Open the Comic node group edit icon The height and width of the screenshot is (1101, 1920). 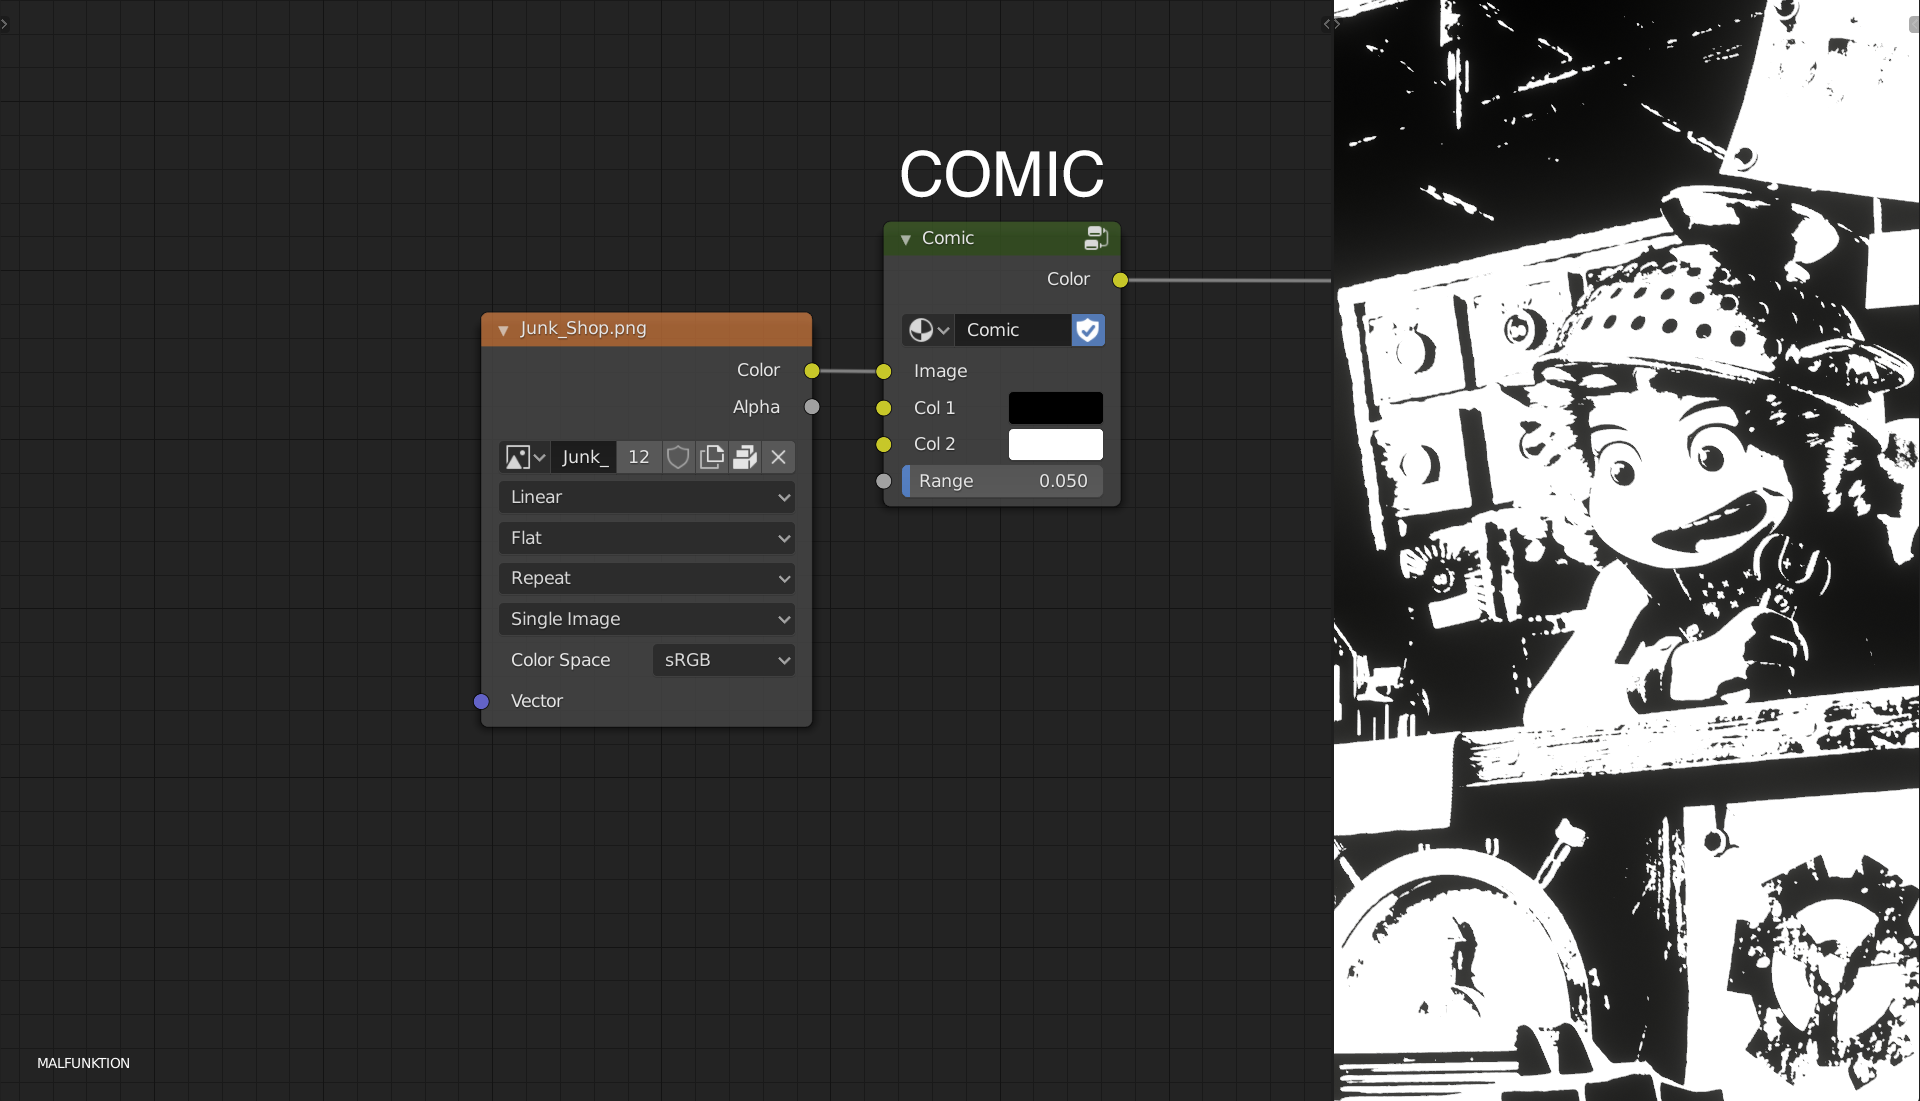[1096, 238]
